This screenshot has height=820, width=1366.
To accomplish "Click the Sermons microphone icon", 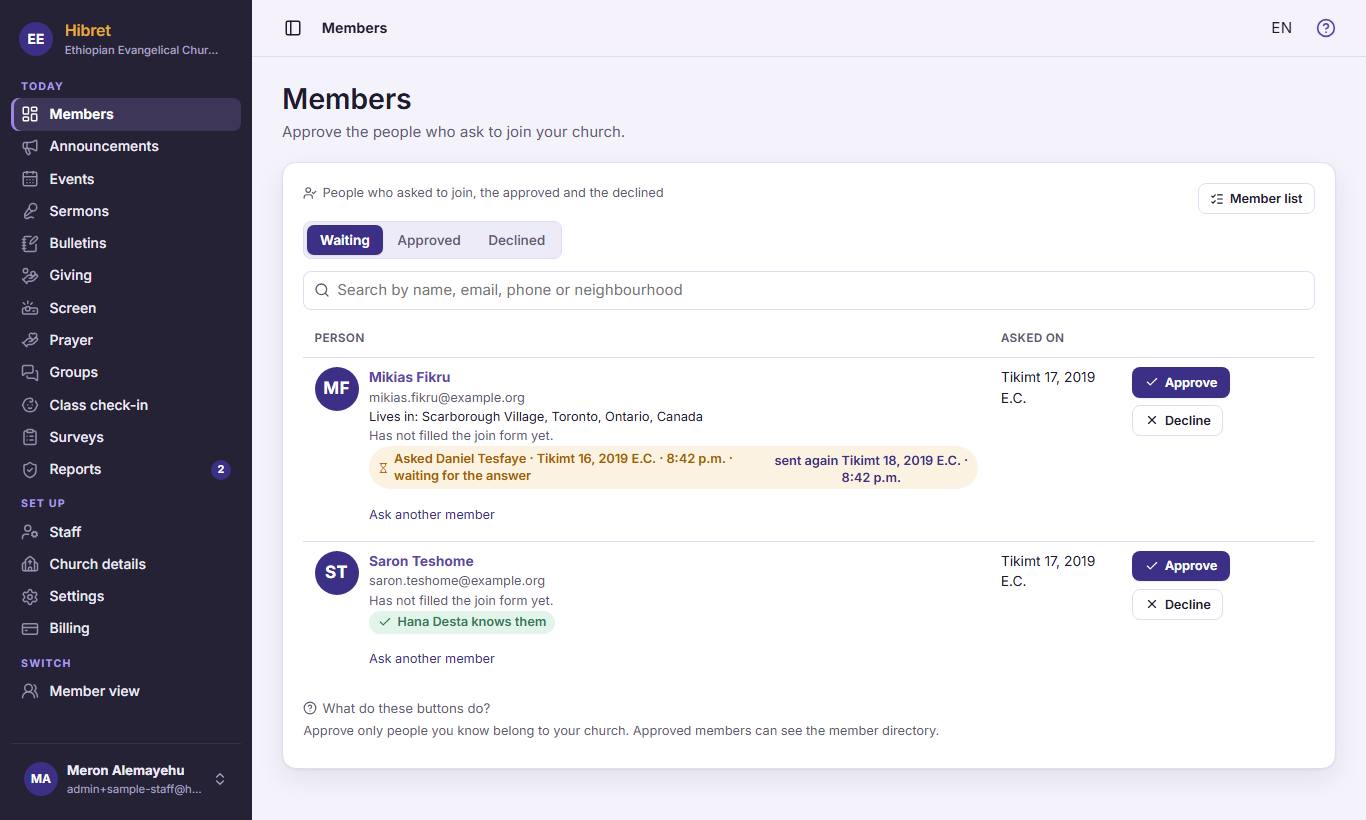I will [x=30, y=211].
